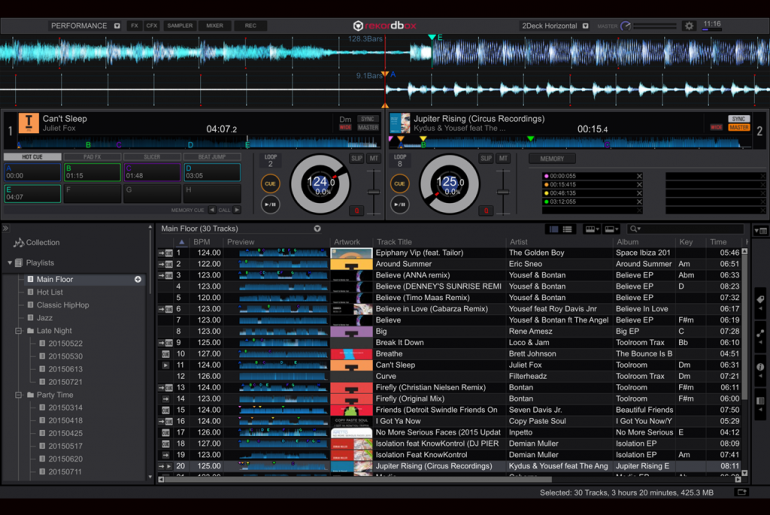Switch to artwork list view icon
The width and height of the screenshot is (770, 515).
coord(554,229)
